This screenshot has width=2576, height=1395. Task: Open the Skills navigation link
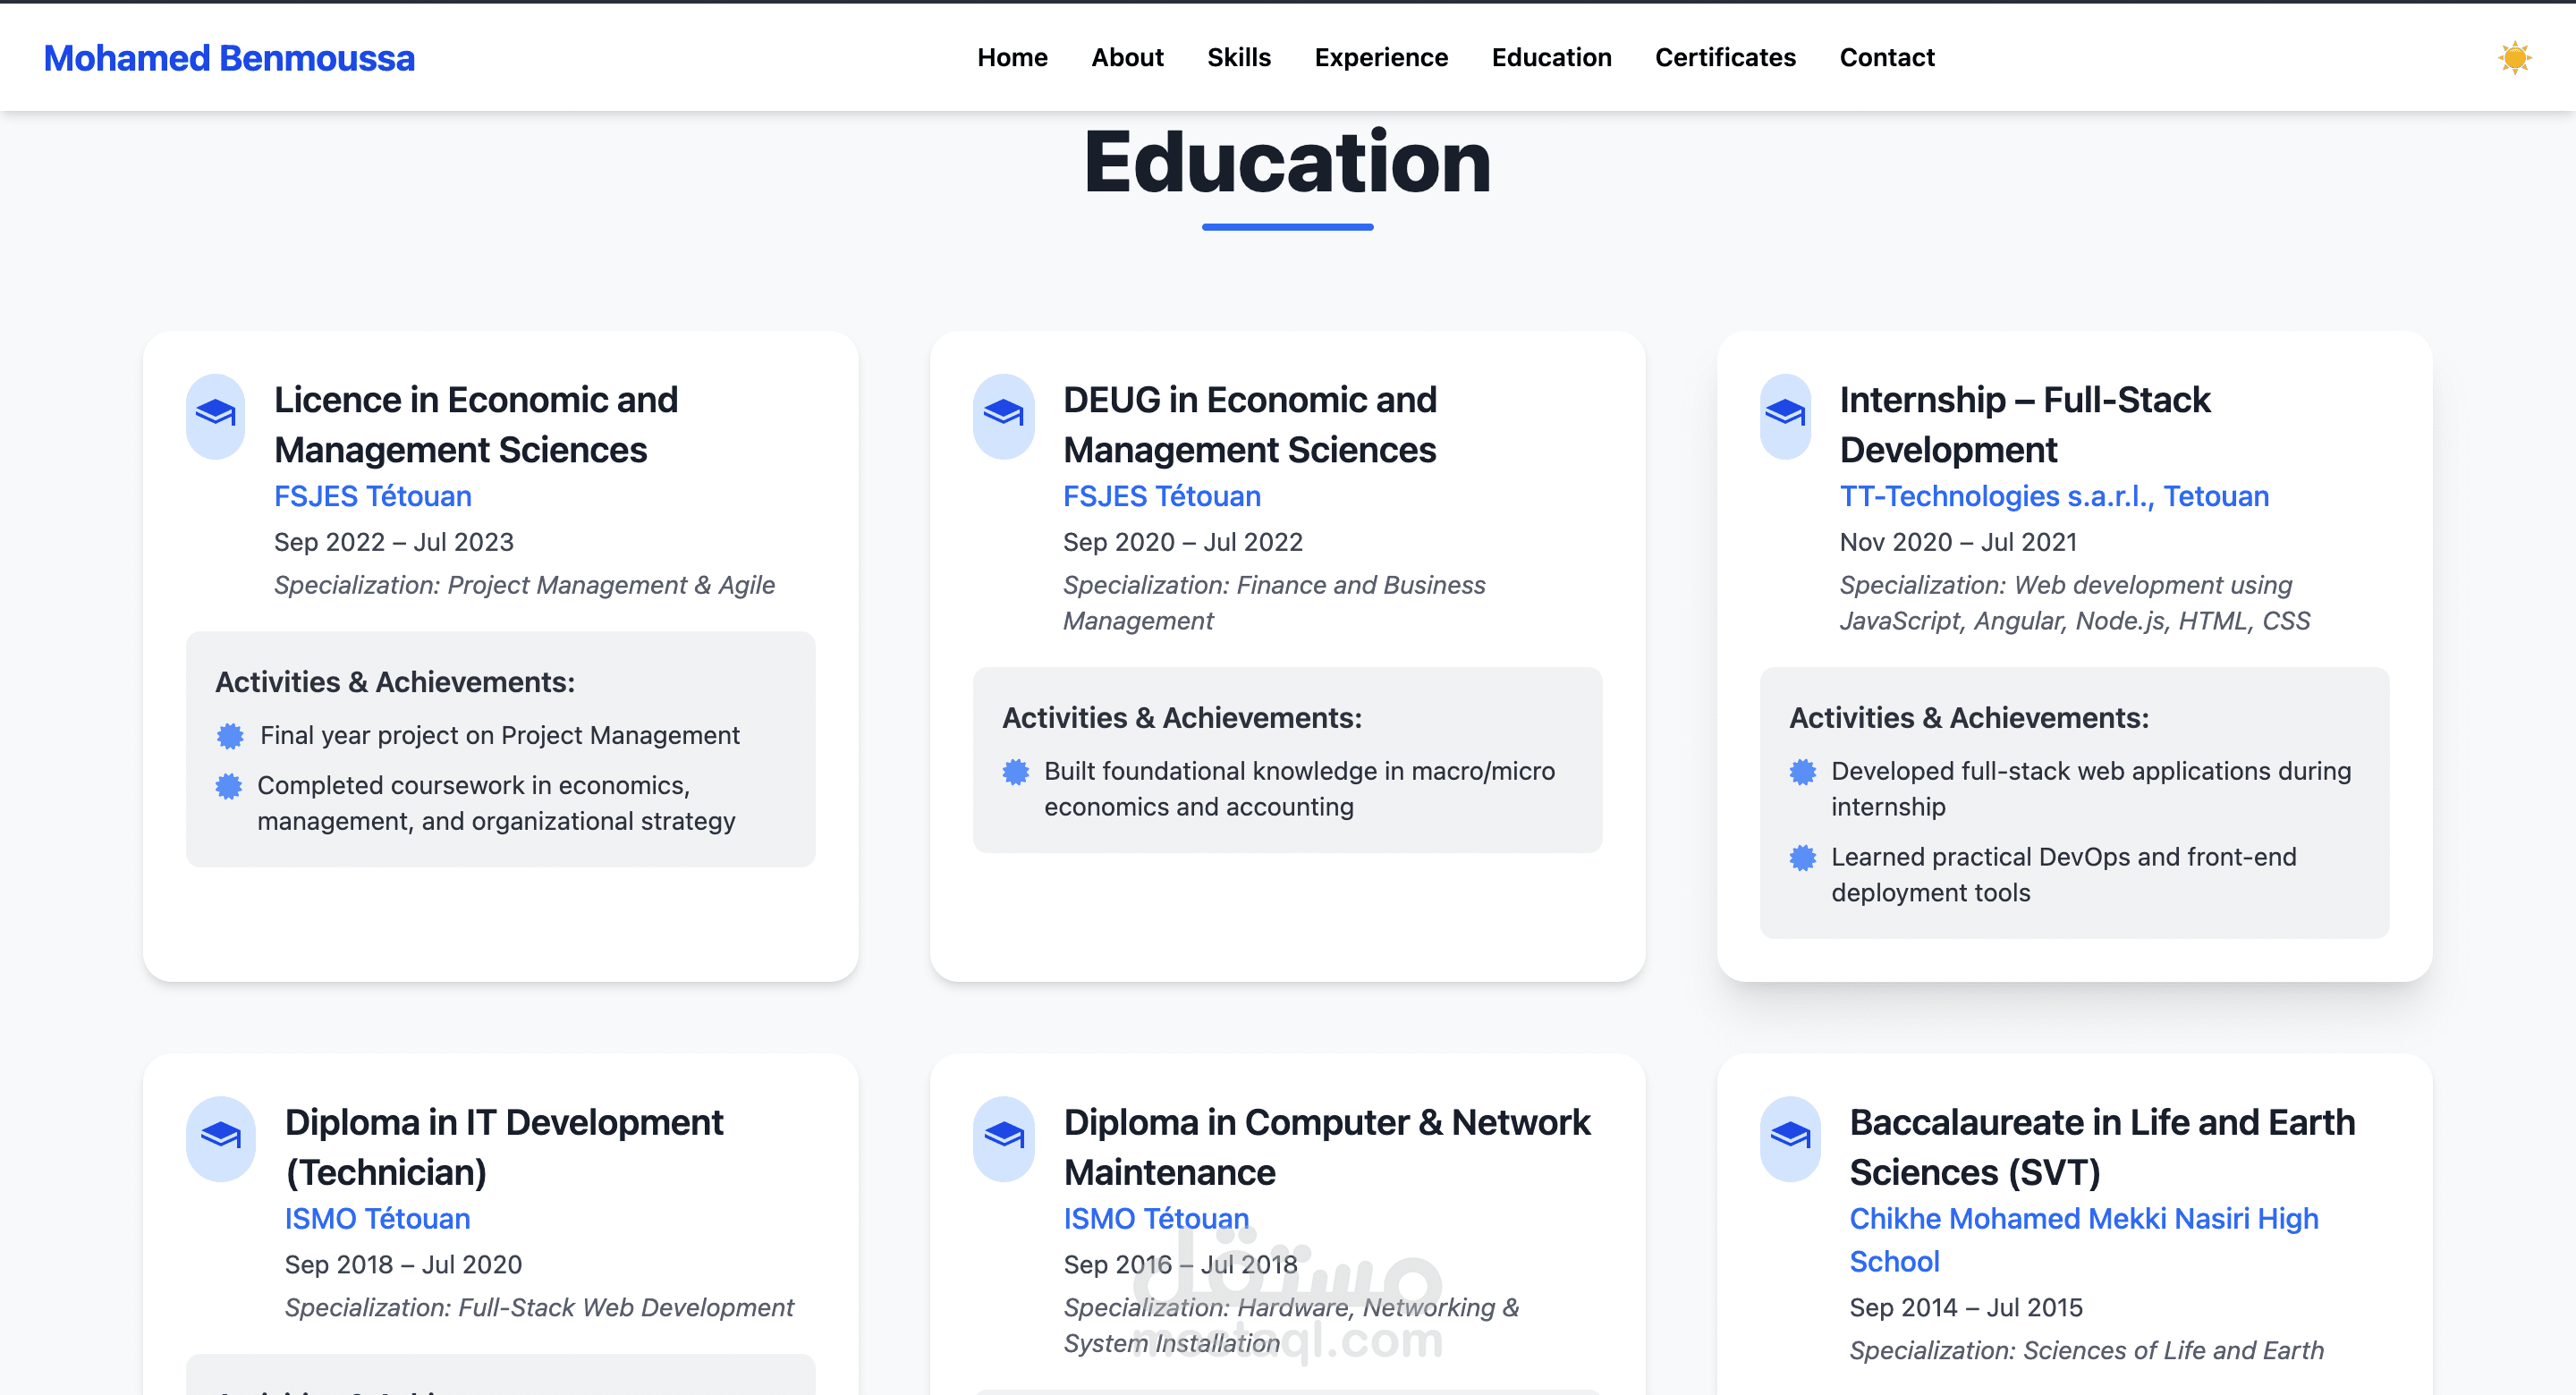pos(1238,58)
